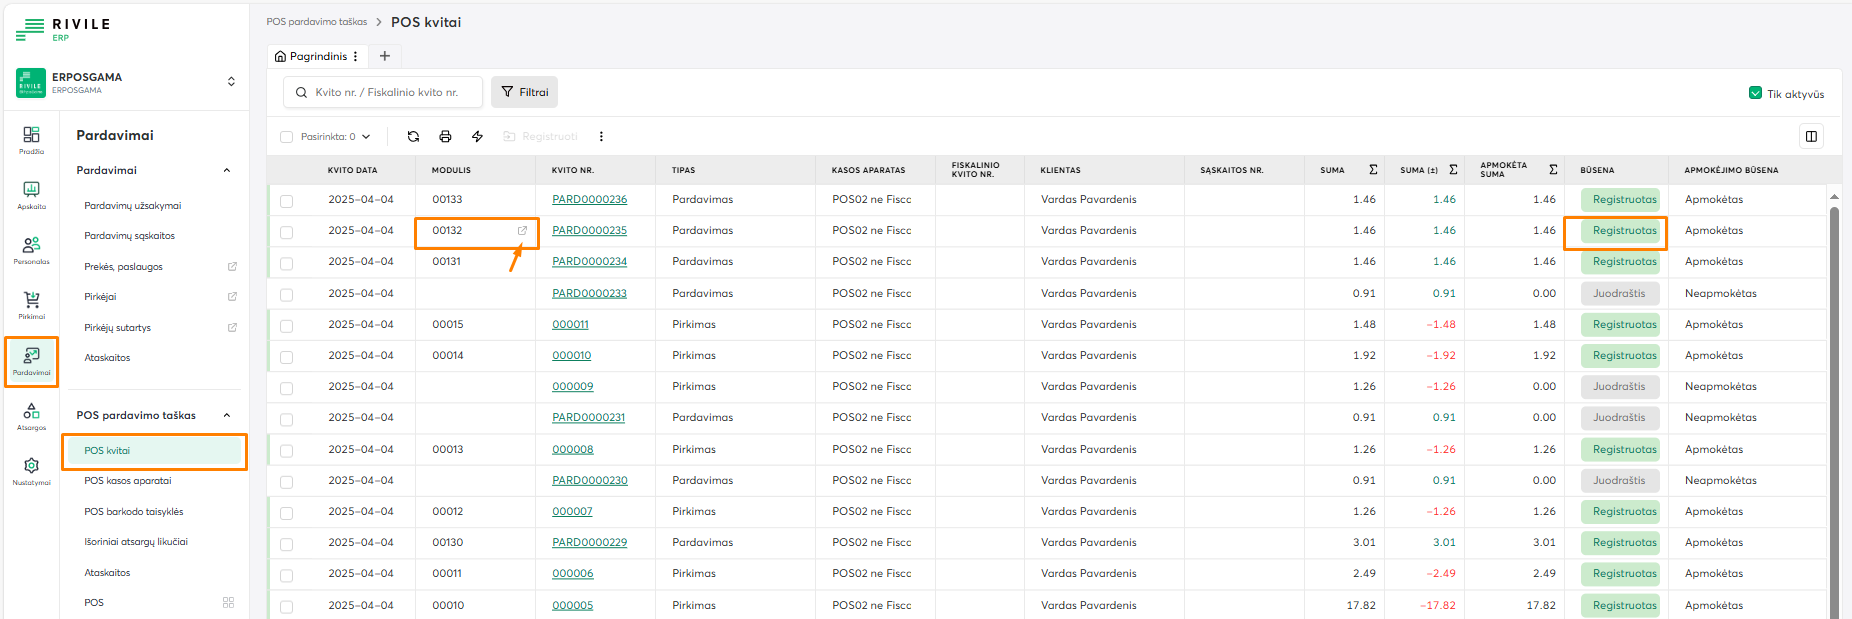Image resolution: width=1852 pixels, height=619 pixels.
Task: Add a new tab with the plus button
Action: click(x=384, y=56)
